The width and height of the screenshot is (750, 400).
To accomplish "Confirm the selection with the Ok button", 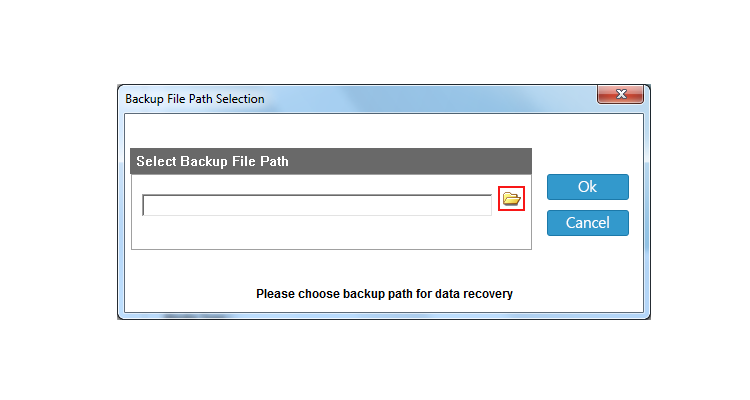I will pyautogui.click(x=588, y=187).
